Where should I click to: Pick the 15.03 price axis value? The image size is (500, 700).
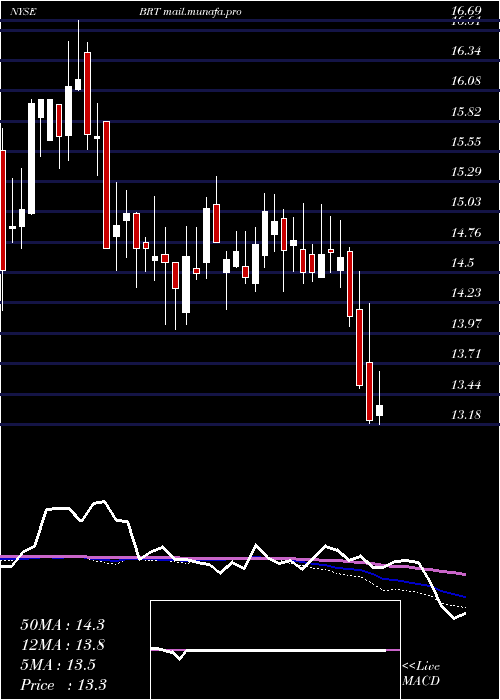click(x=467, y=202)
